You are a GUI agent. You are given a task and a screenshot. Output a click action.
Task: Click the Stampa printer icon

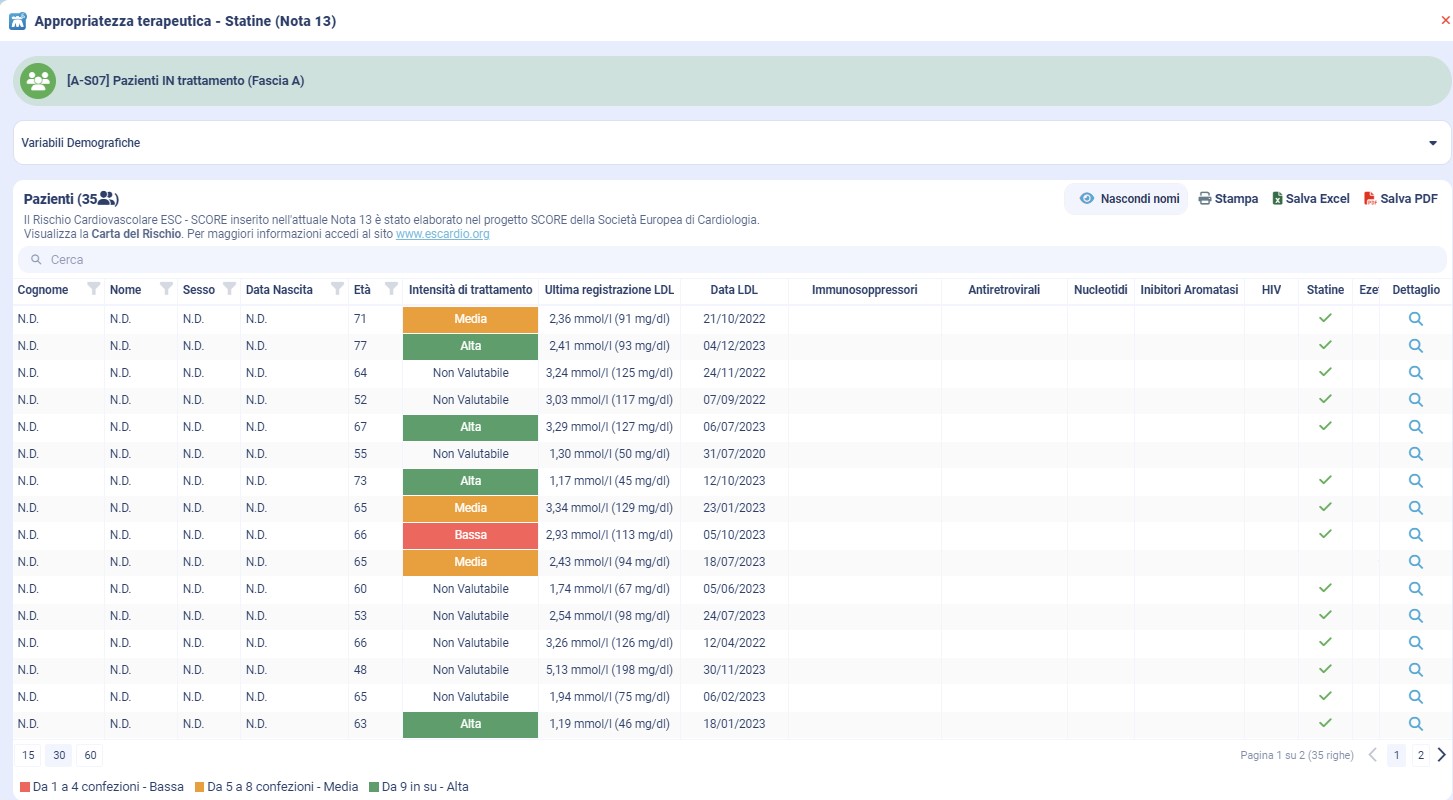1205,199
